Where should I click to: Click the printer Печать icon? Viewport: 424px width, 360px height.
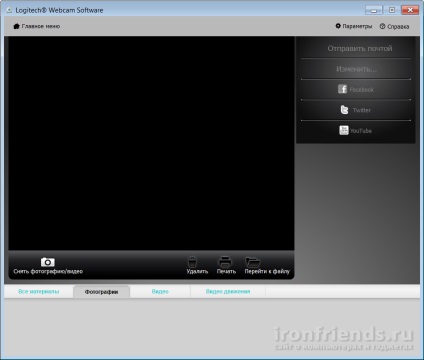[x=225, y=262]
